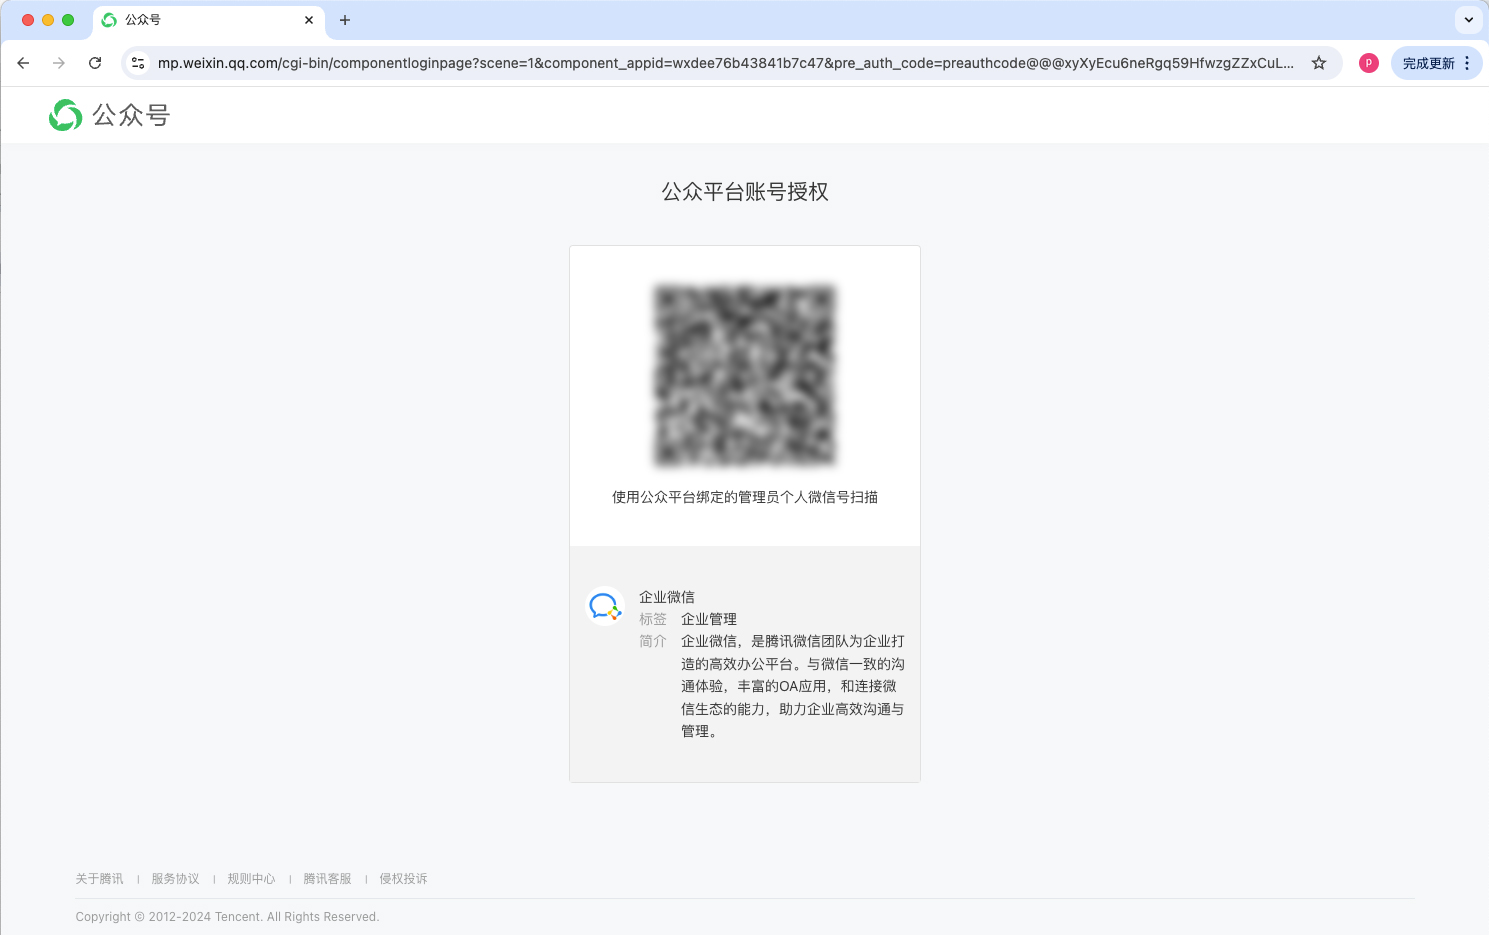The height and width of the screenshot is (935, 1489).
Task: Click the browser forward arrow
Action: [x=59, y=63]
